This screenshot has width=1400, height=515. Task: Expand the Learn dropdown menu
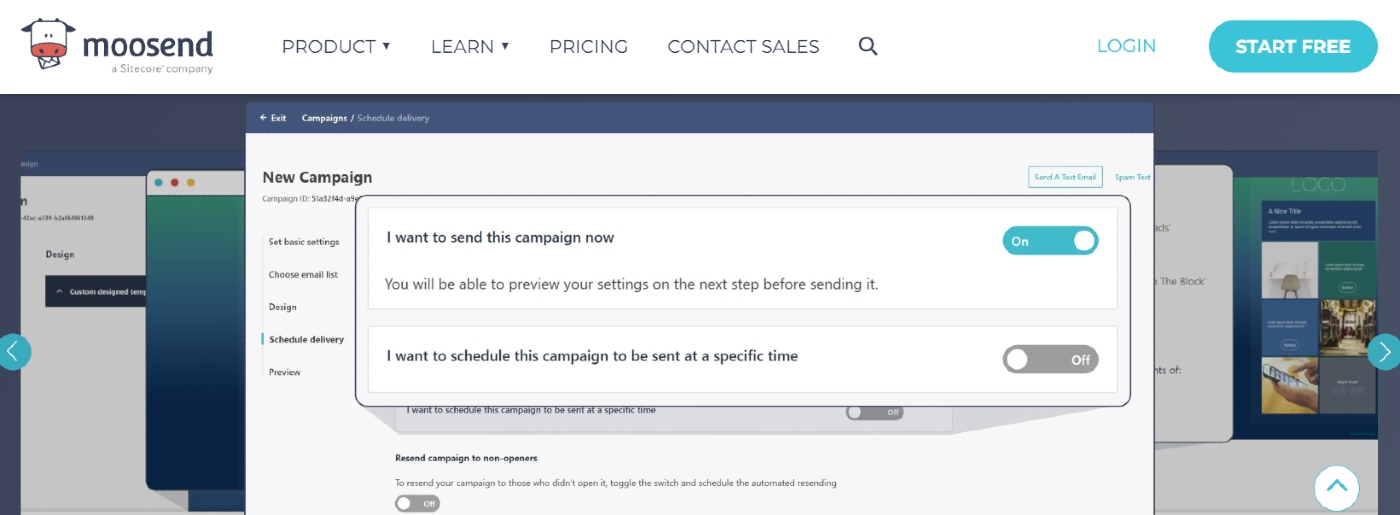[x=470, y=46]
